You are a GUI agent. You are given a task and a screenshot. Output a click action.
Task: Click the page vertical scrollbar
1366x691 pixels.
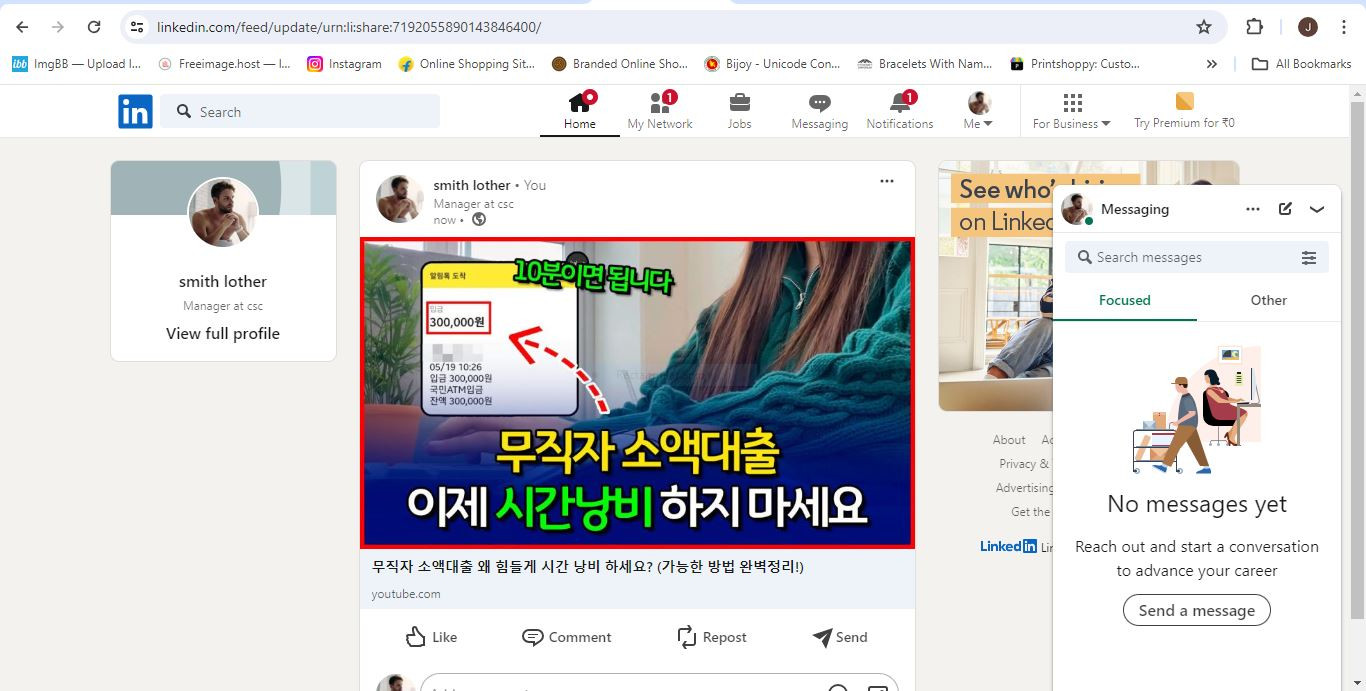click(x=1357, y=359)
